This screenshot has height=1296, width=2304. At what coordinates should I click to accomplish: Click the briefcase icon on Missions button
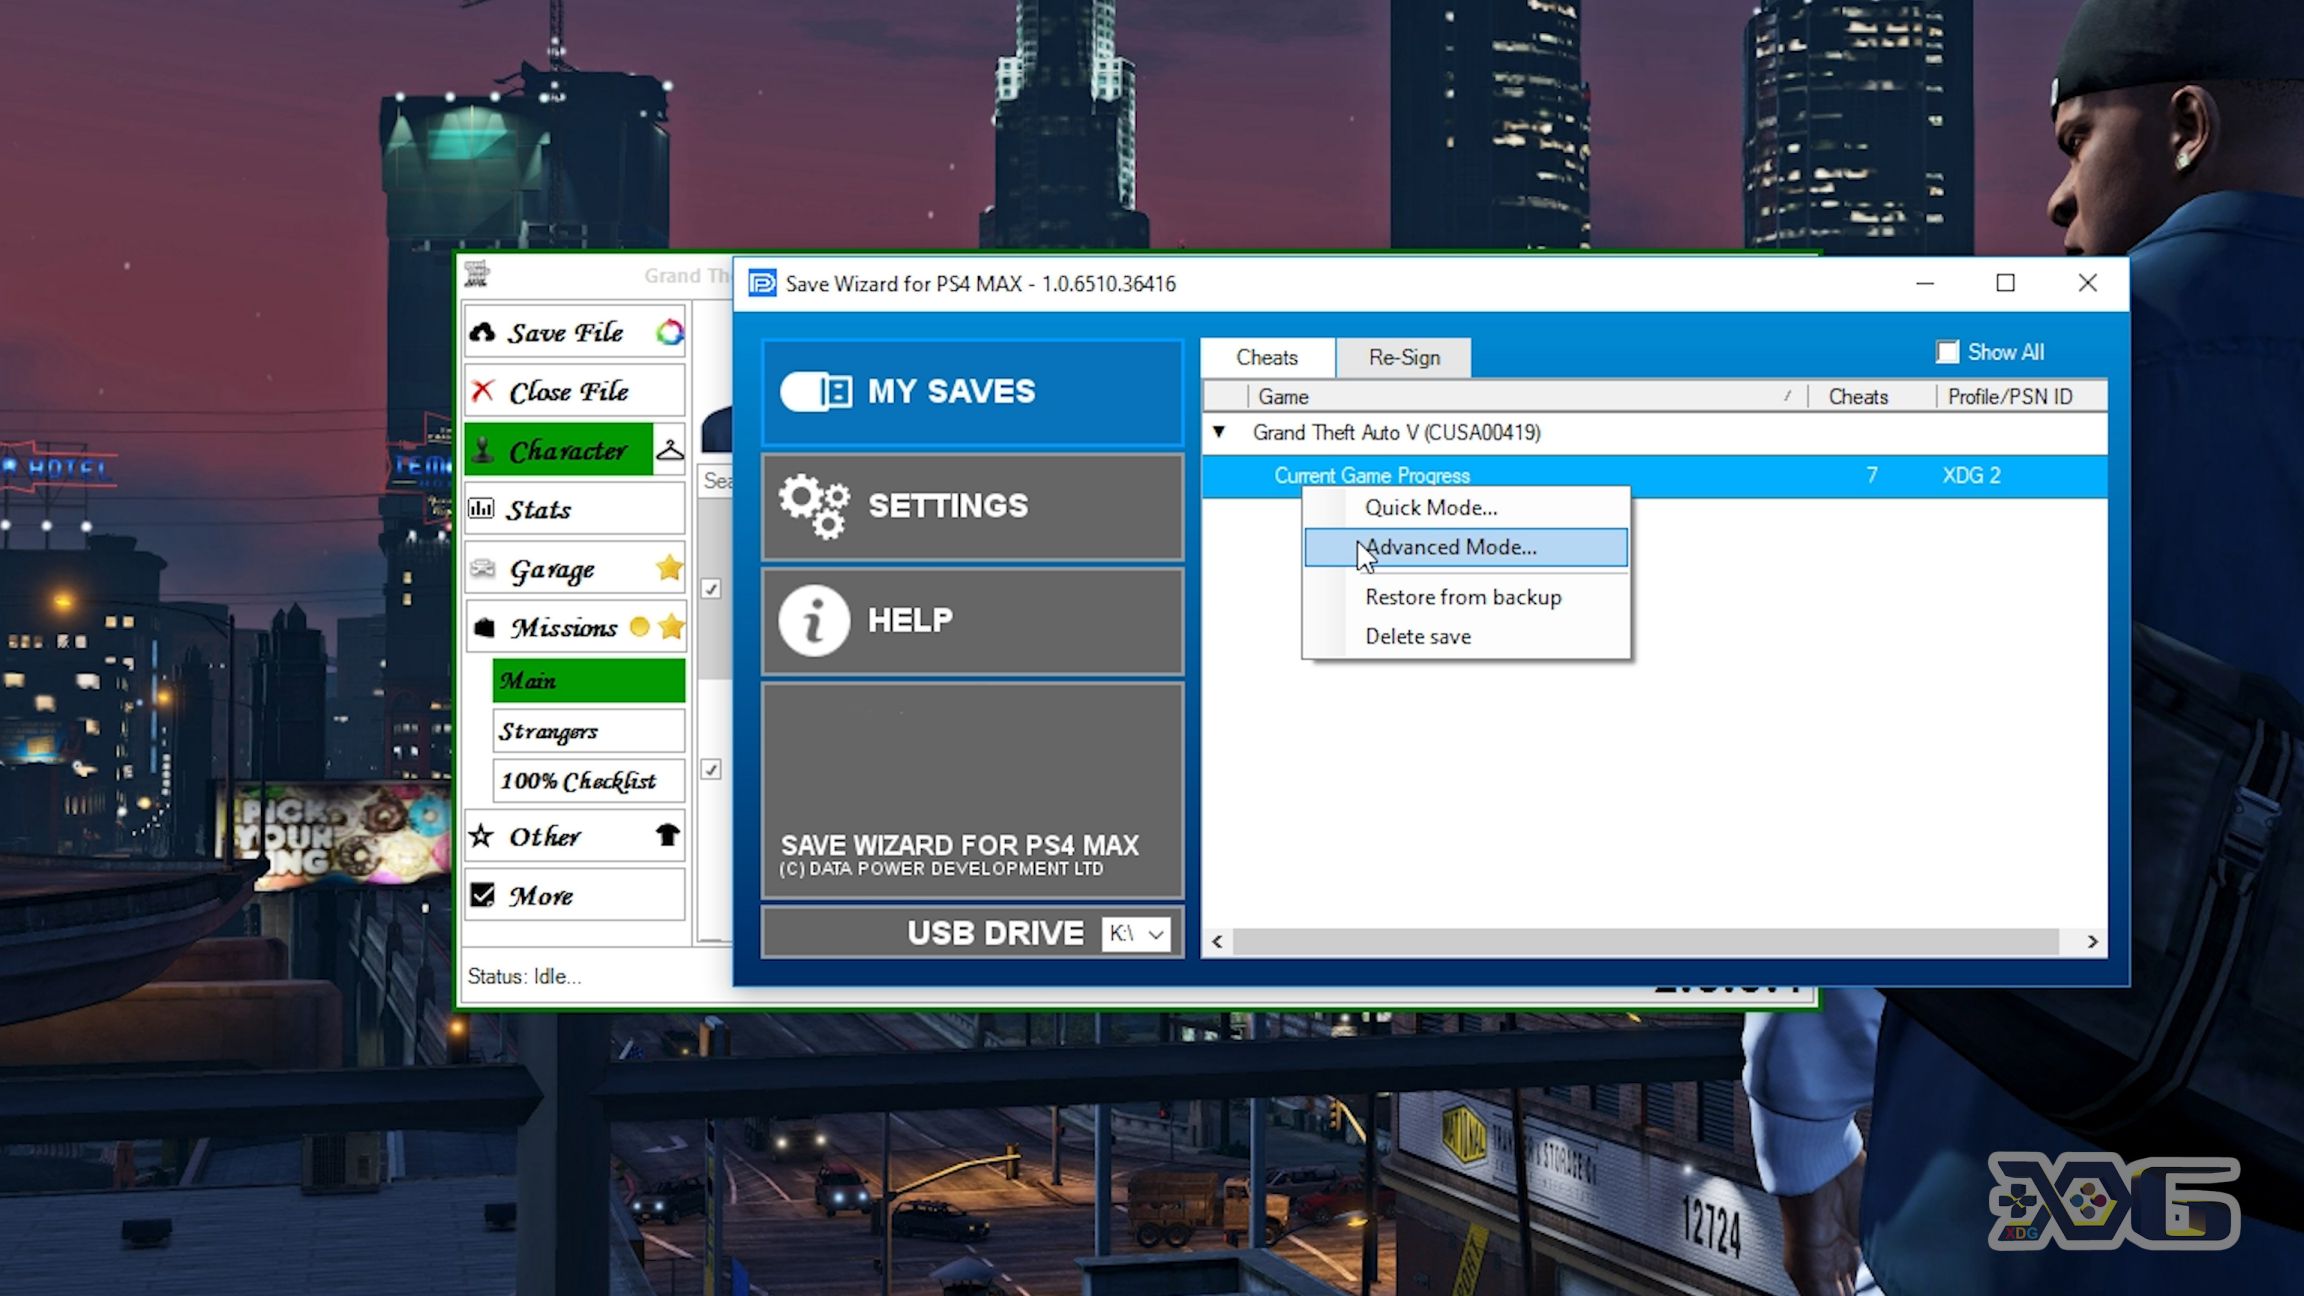click(484, 627)
